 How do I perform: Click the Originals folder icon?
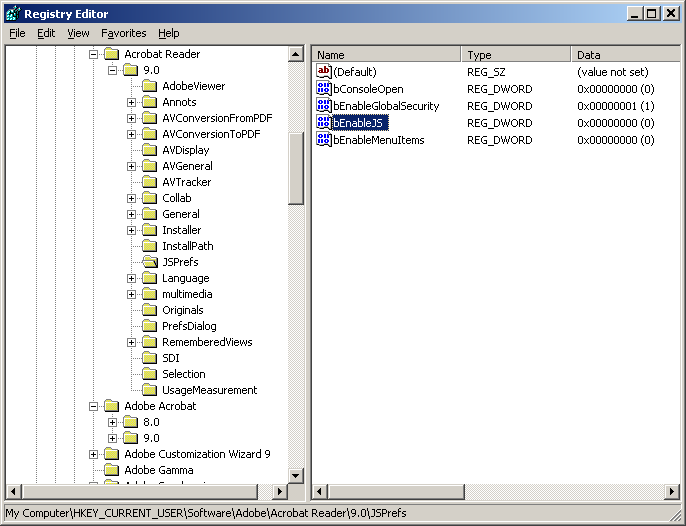point(150,310)
